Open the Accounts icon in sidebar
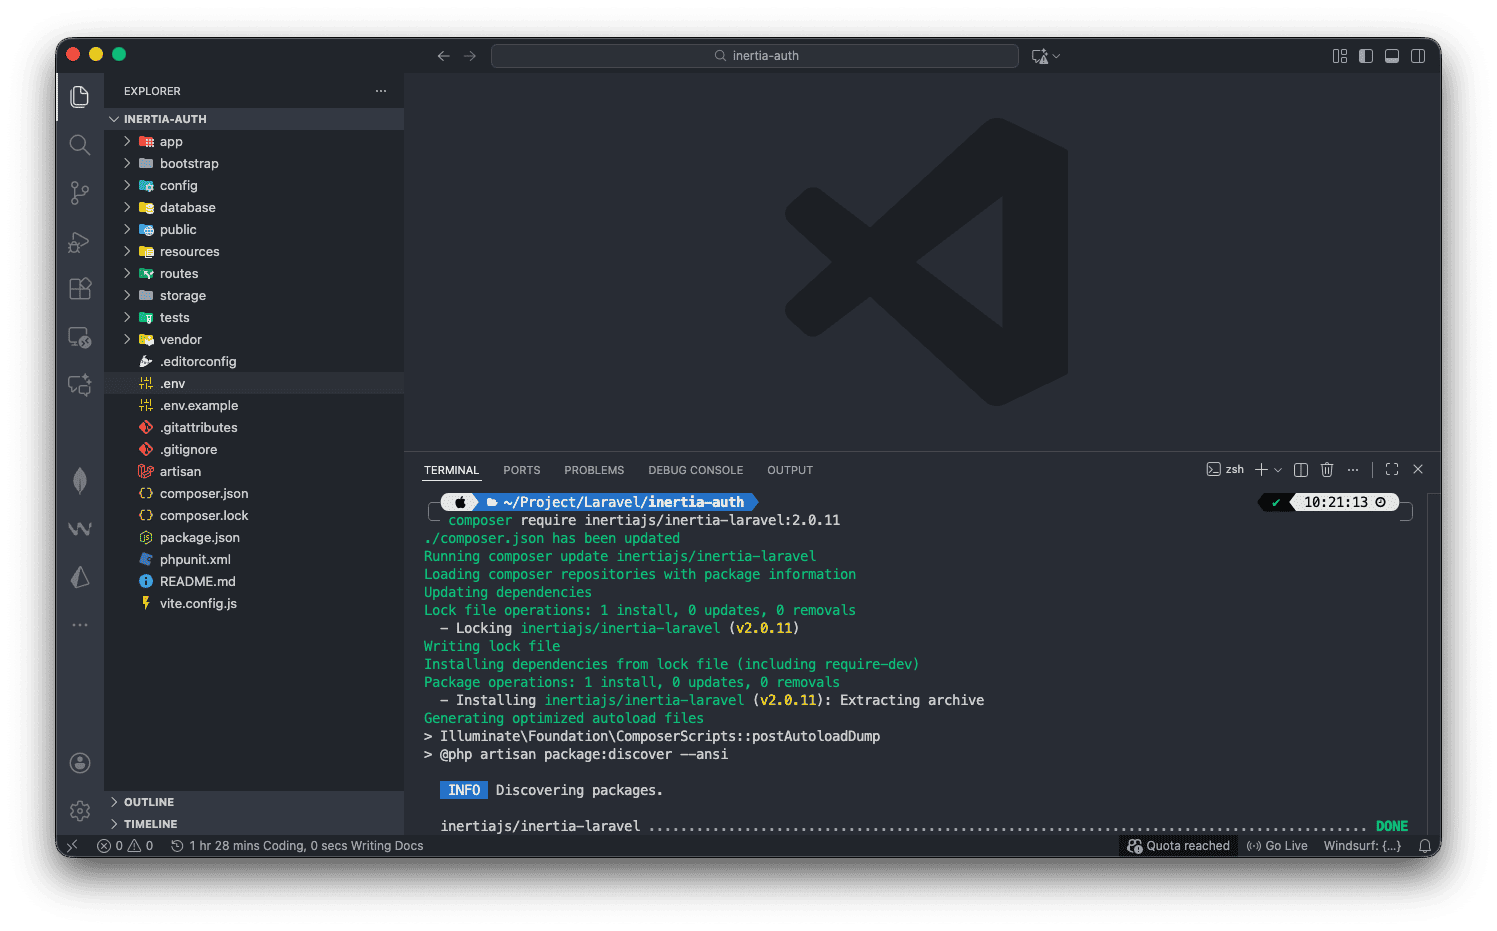This screenshot has height=931, width=1497. coord(79,762)
